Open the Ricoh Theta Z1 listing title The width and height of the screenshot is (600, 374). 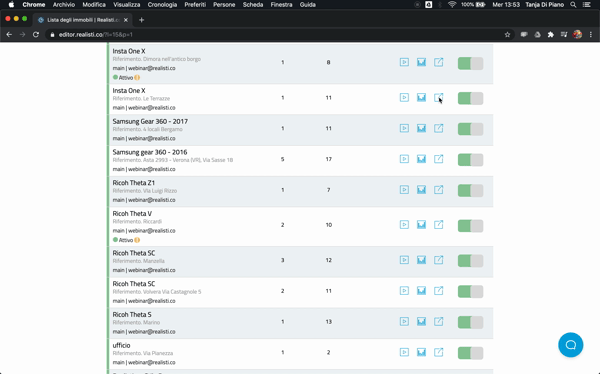pyautogui.click(x=134, y=183)
